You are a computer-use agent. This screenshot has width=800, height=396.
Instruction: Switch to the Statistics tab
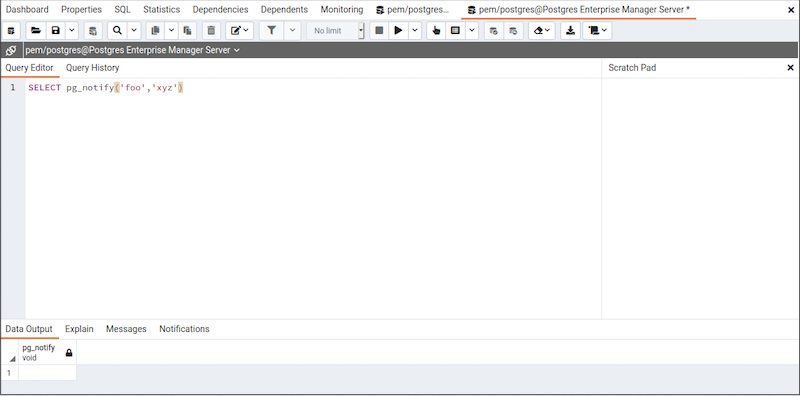click(161, 9)
